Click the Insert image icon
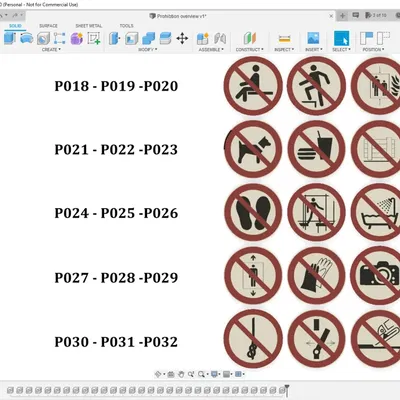 click(x=313, y=38)
